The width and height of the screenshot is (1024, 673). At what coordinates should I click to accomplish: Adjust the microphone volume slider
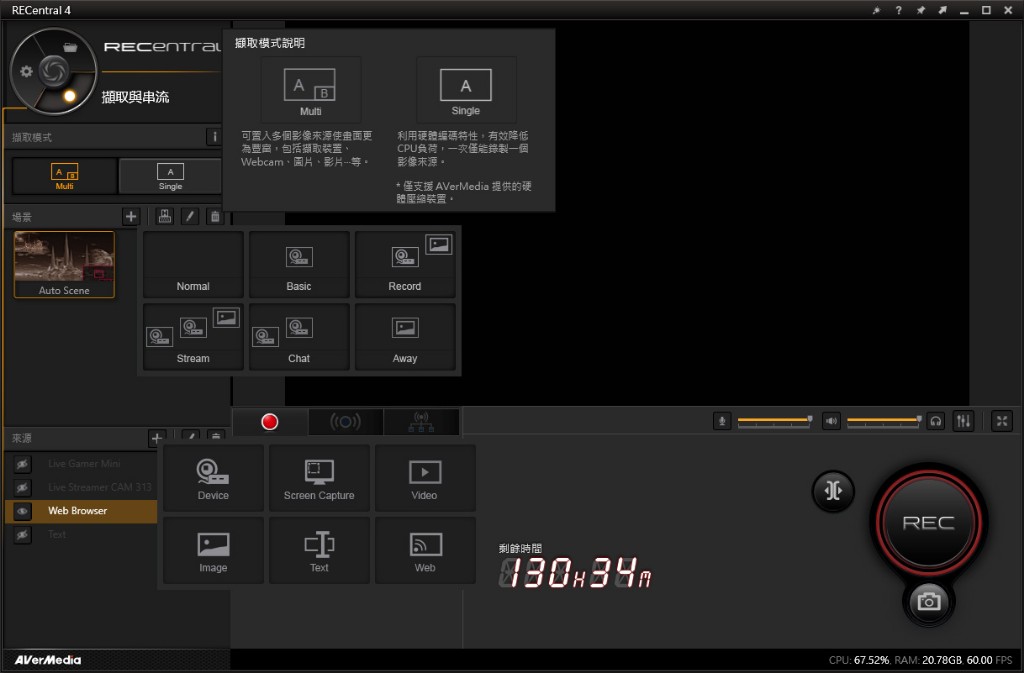coord(774,421)
